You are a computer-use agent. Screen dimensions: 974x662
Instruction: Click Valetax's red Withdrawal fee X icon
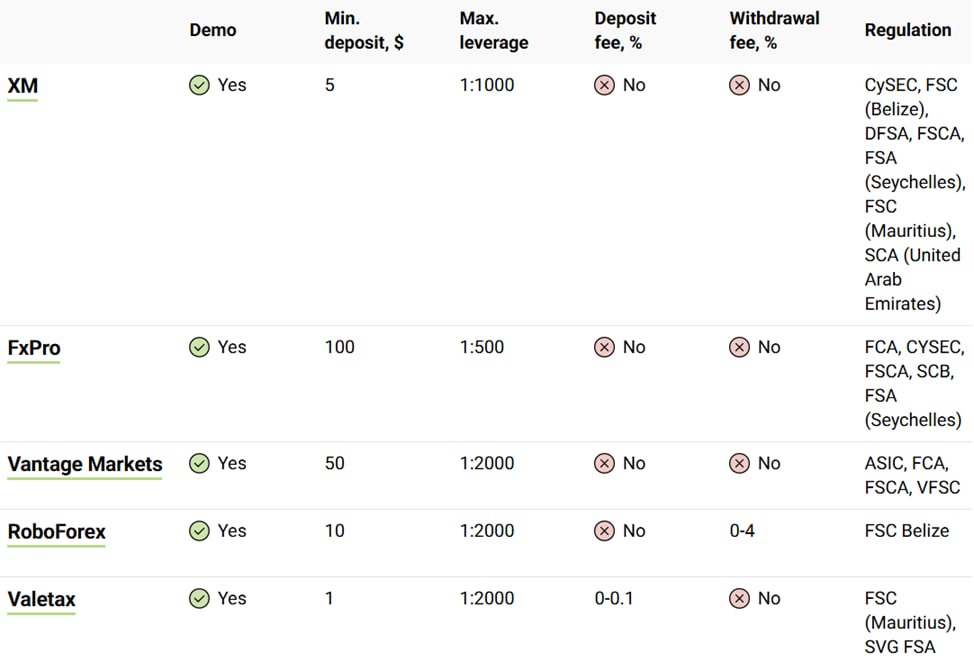[x=739, y=599]
